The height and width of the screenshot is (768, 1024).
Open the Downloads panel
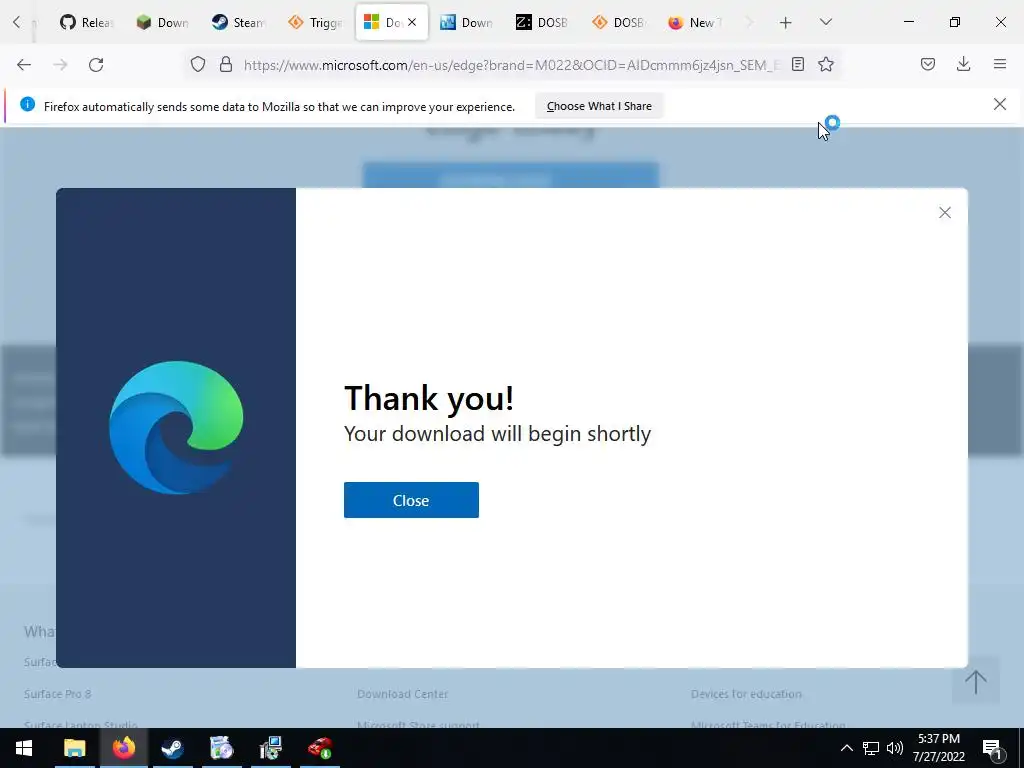pyautogui.click(x=963, y=64)
